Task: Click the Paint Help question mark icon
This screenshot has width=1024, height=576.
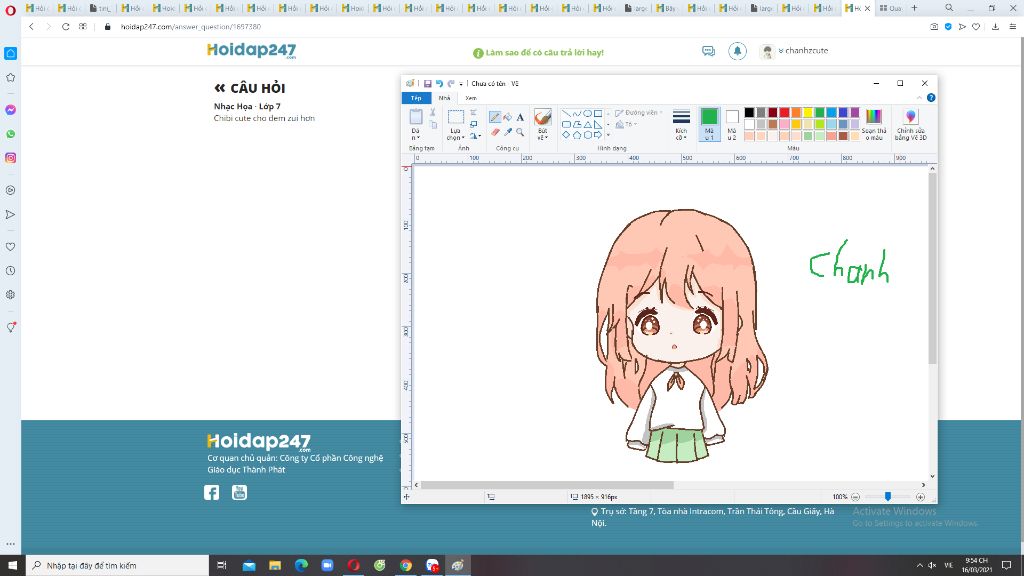Action: [x=931, y=98]
